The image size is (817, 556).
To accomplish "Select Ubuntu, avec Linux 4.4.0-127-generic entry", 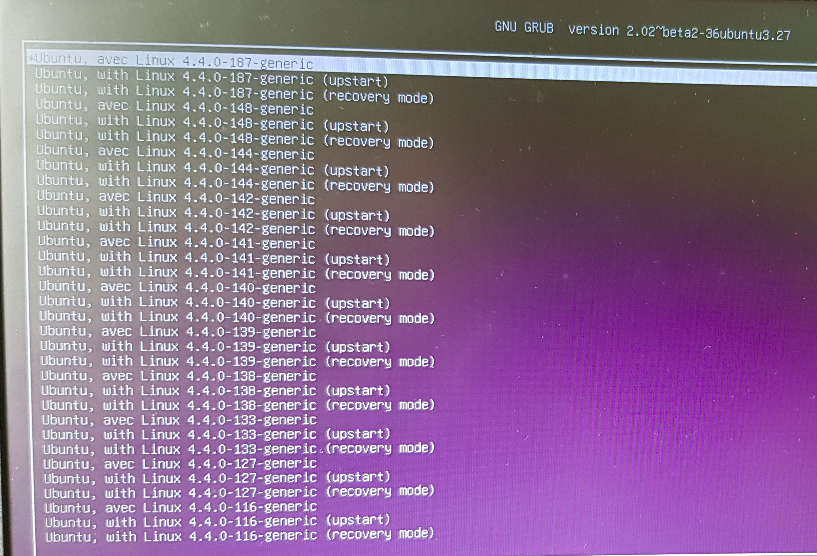I will 180,463.
